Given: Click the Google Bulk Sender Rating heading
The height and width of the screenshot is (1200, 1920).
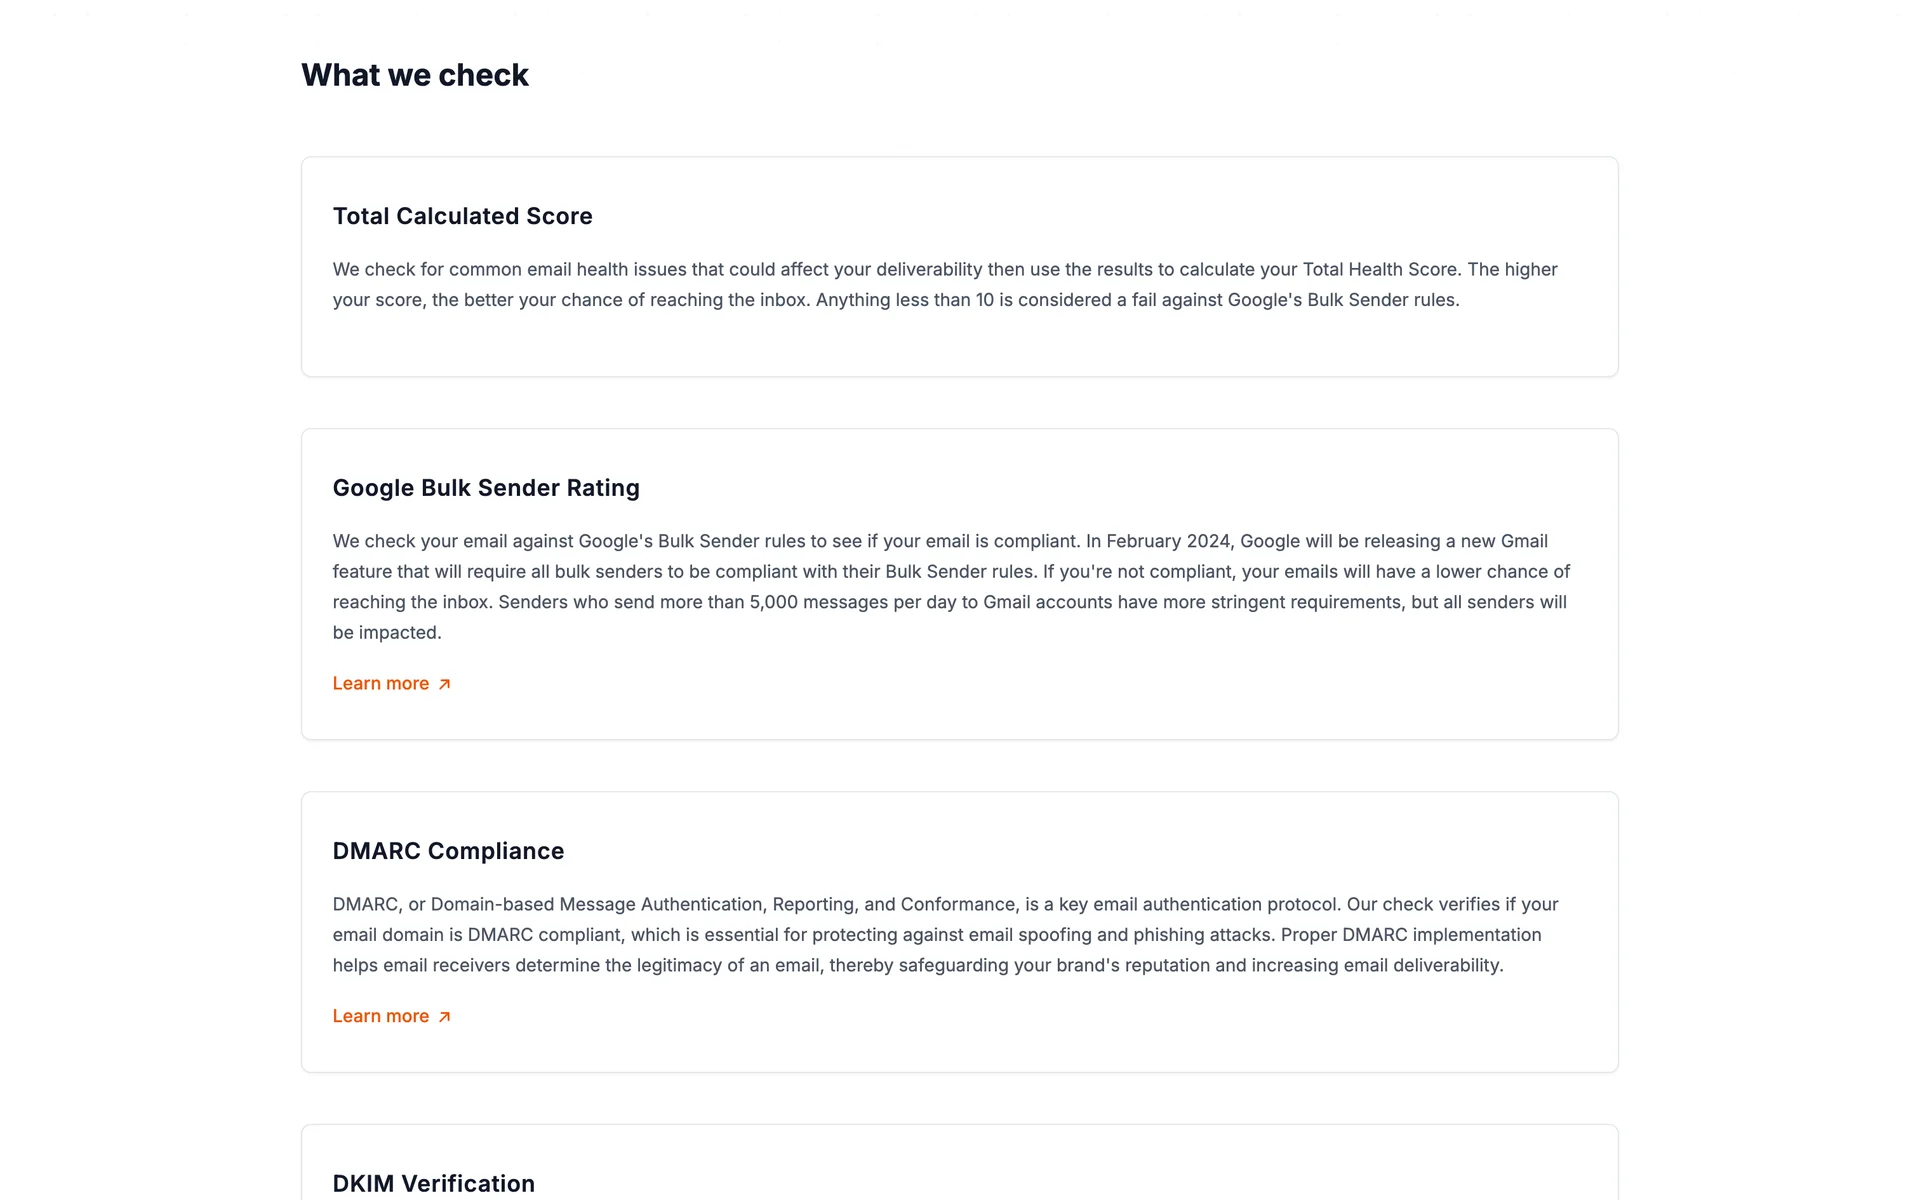Looking at the screenshot, I should 486,488.
